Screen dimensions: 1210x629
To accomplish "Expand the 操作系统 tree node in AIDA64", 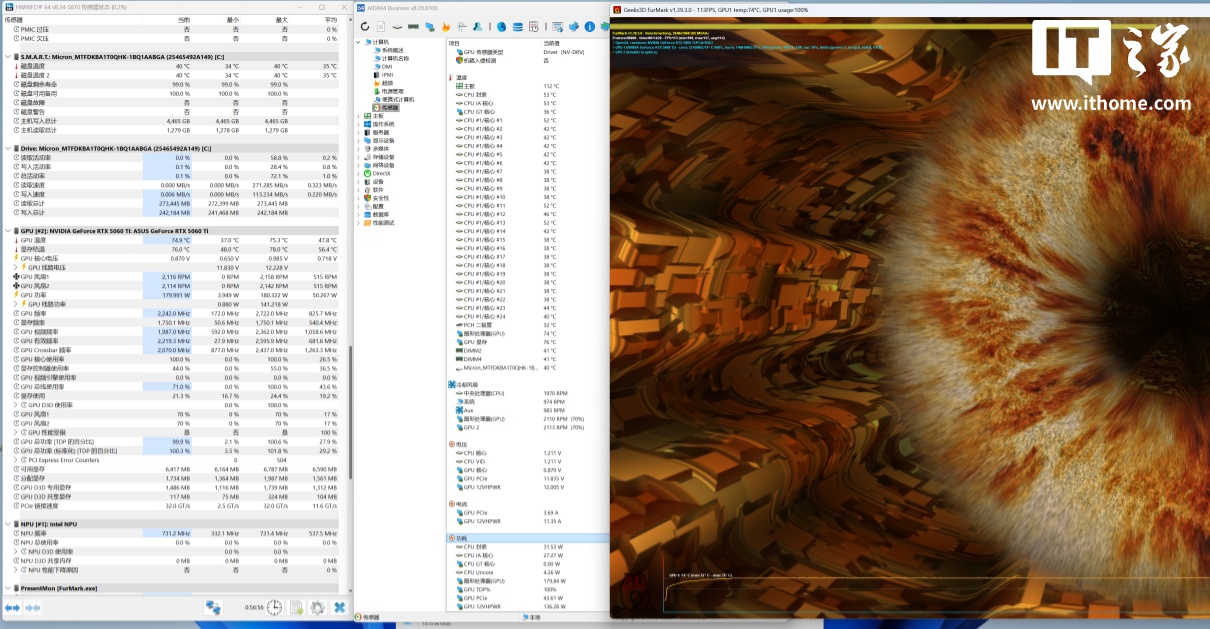I will [x=360, y=124].
